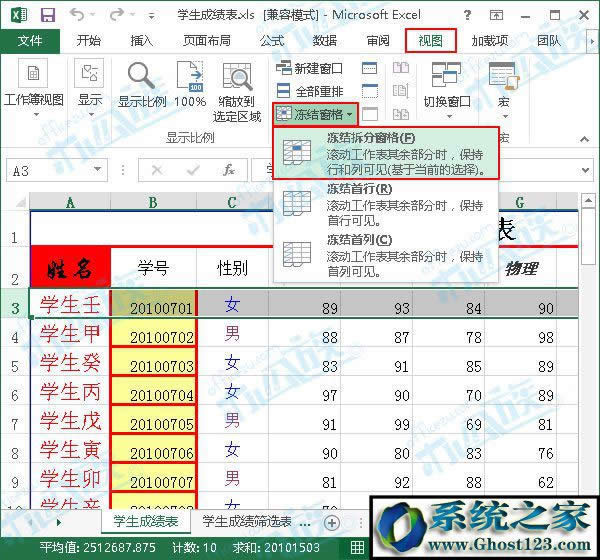
Task: Click 缩放到选定区域 zoom to selection
Action: point(237,93)
